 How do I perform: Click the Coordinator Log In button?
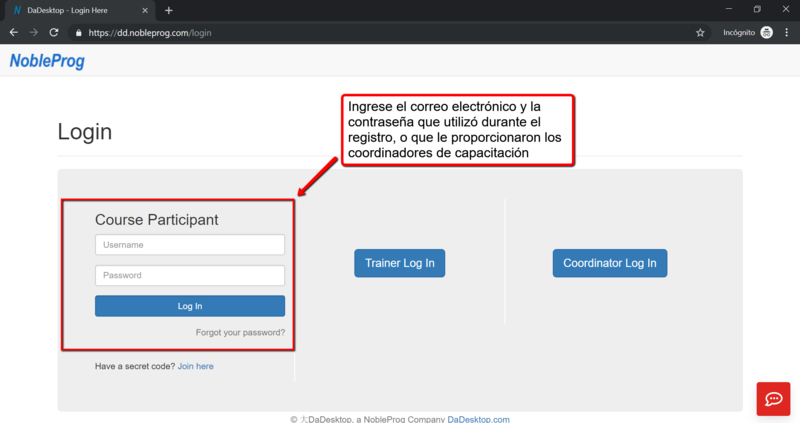coord(609,263)
